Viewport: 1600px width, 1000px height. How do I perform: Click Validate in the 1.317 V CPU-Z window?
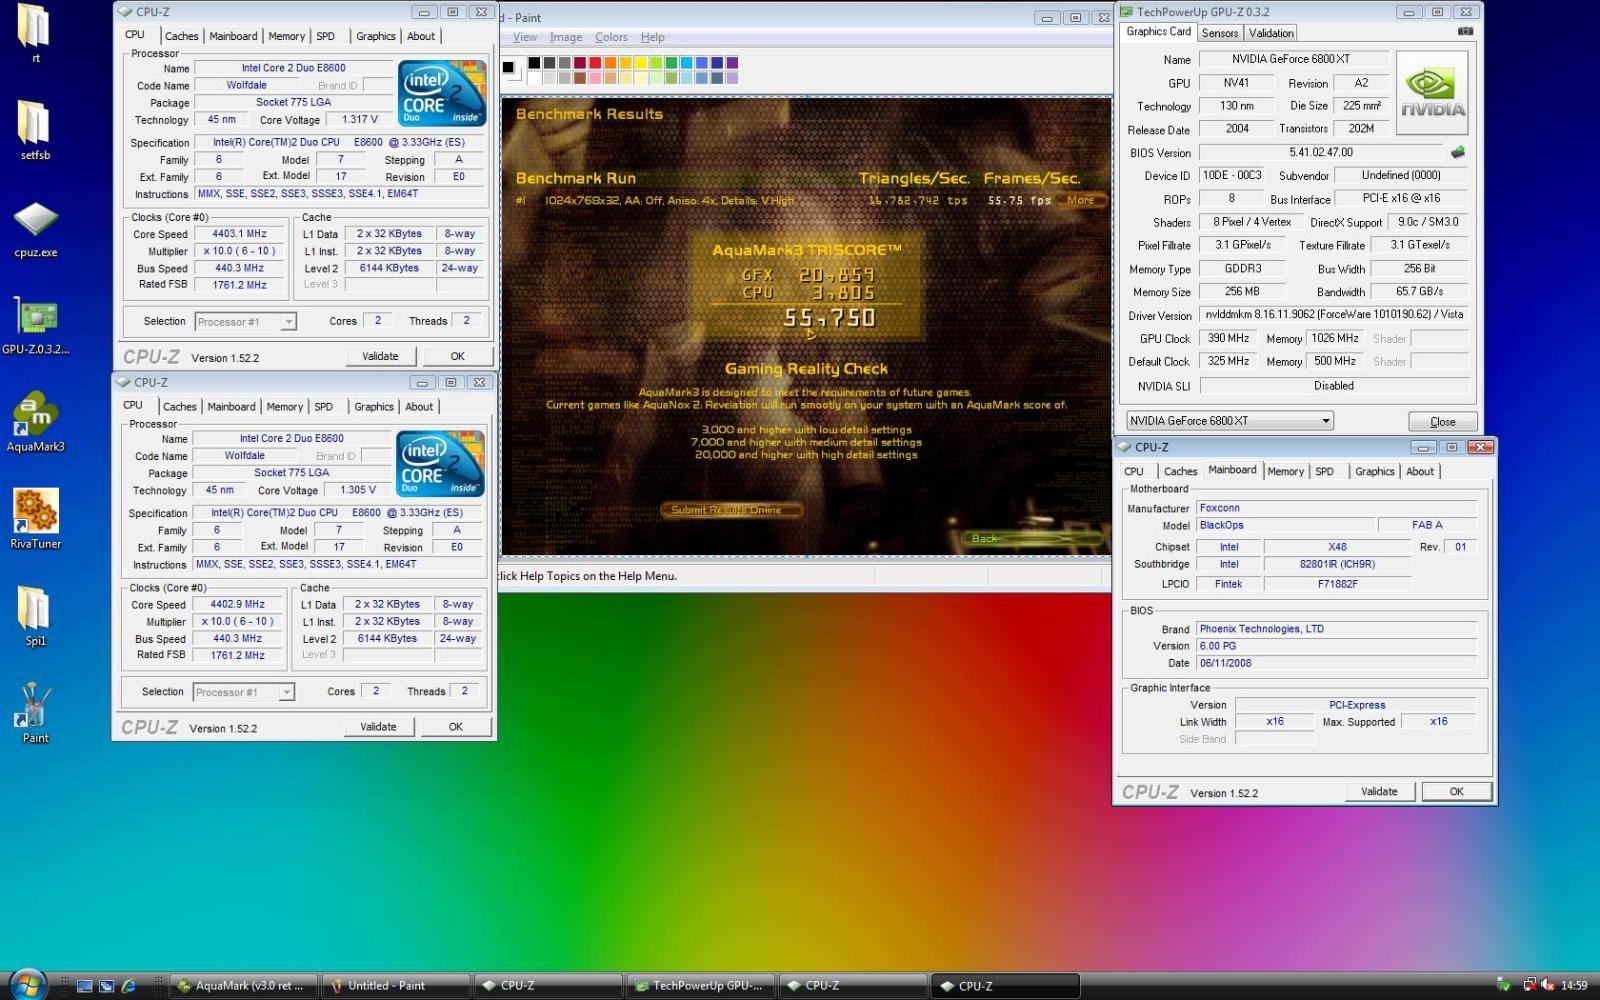click(380, 356)
